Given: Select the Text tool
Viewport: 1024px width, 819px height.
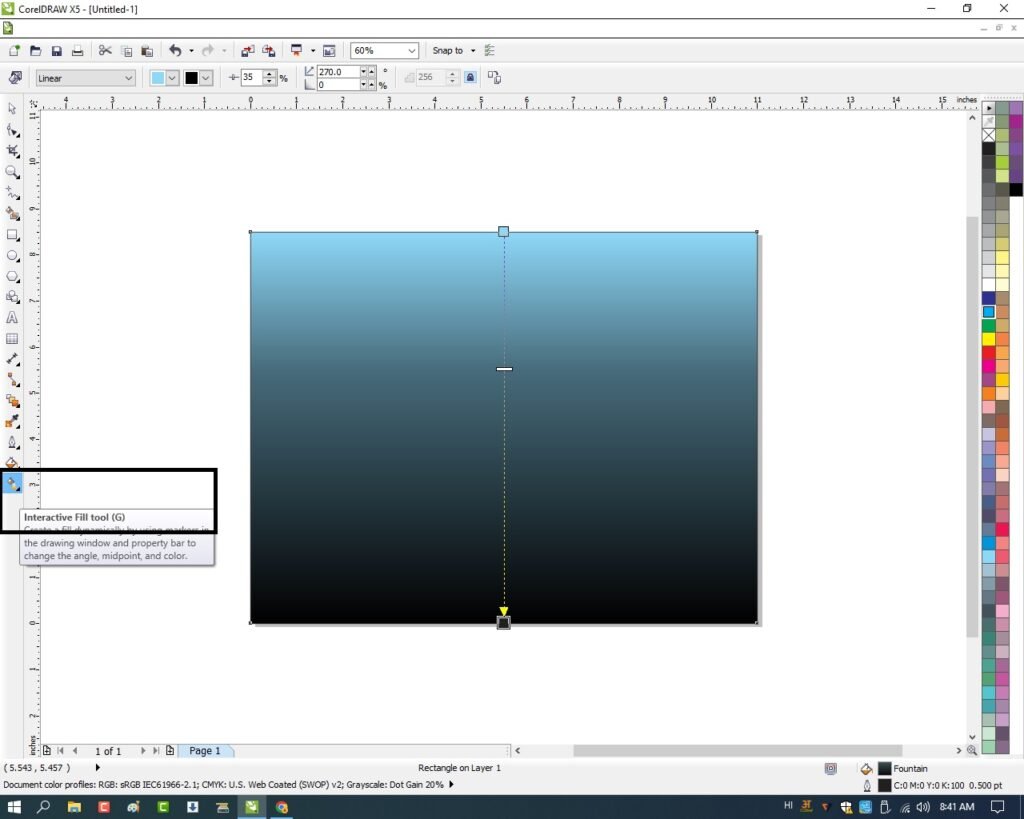Looking at the screenshot, I should [x=12, y=318].
